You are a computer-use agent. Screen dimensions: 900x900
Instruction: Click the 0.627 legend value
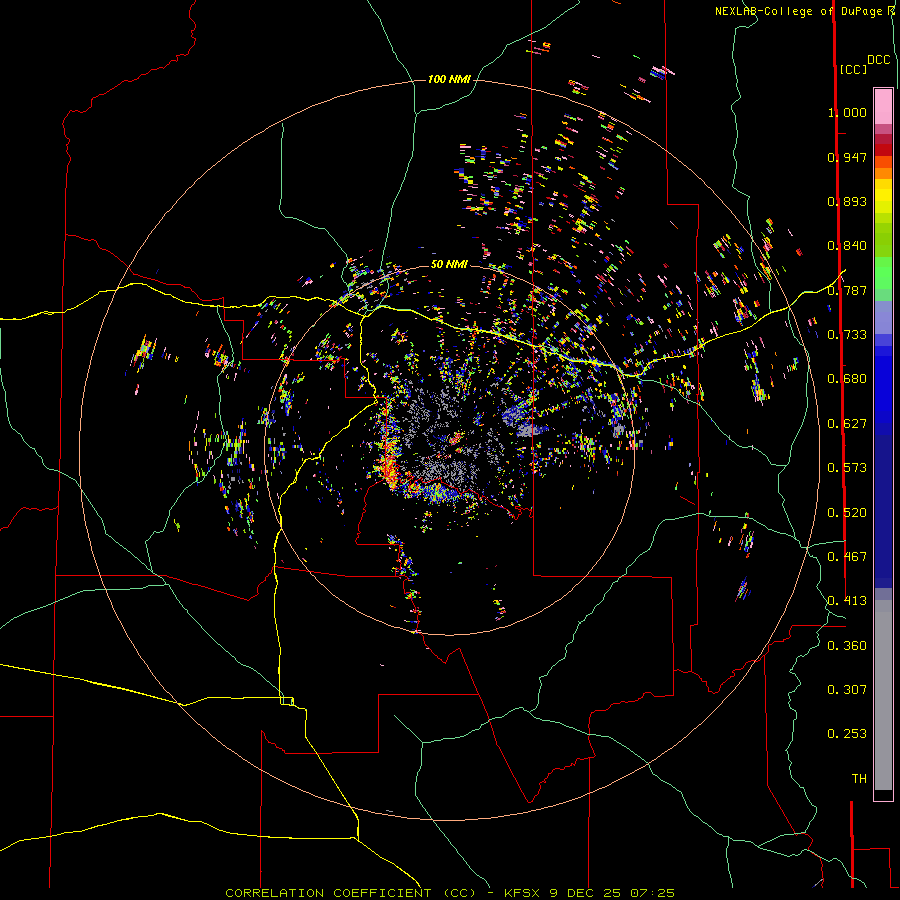click(847, 424)
